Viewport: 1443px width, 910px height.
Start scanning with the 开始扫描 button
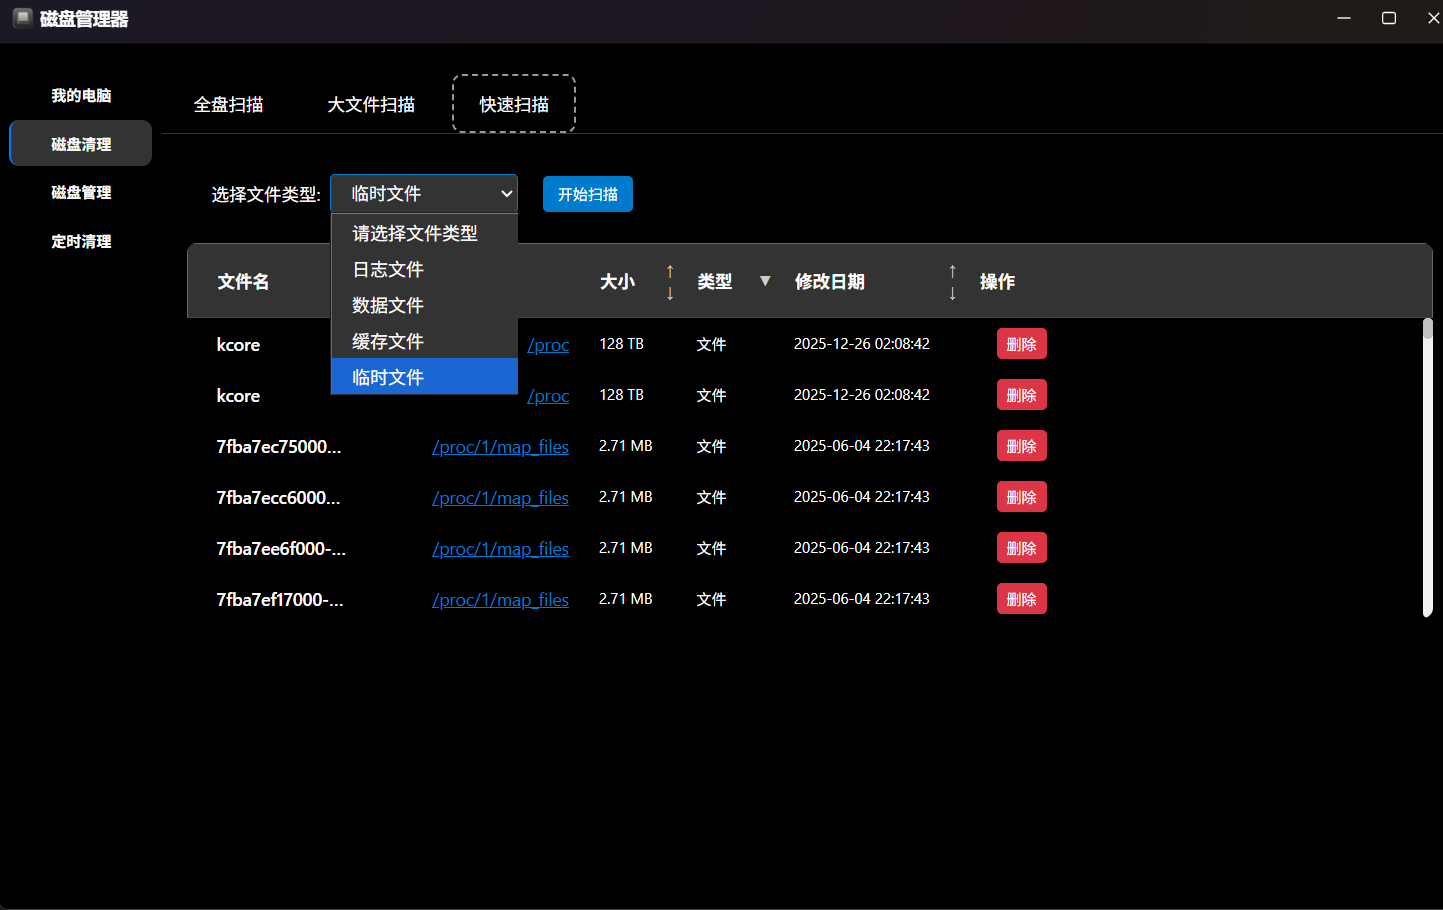pyautogui.click(x=588, y=194)
